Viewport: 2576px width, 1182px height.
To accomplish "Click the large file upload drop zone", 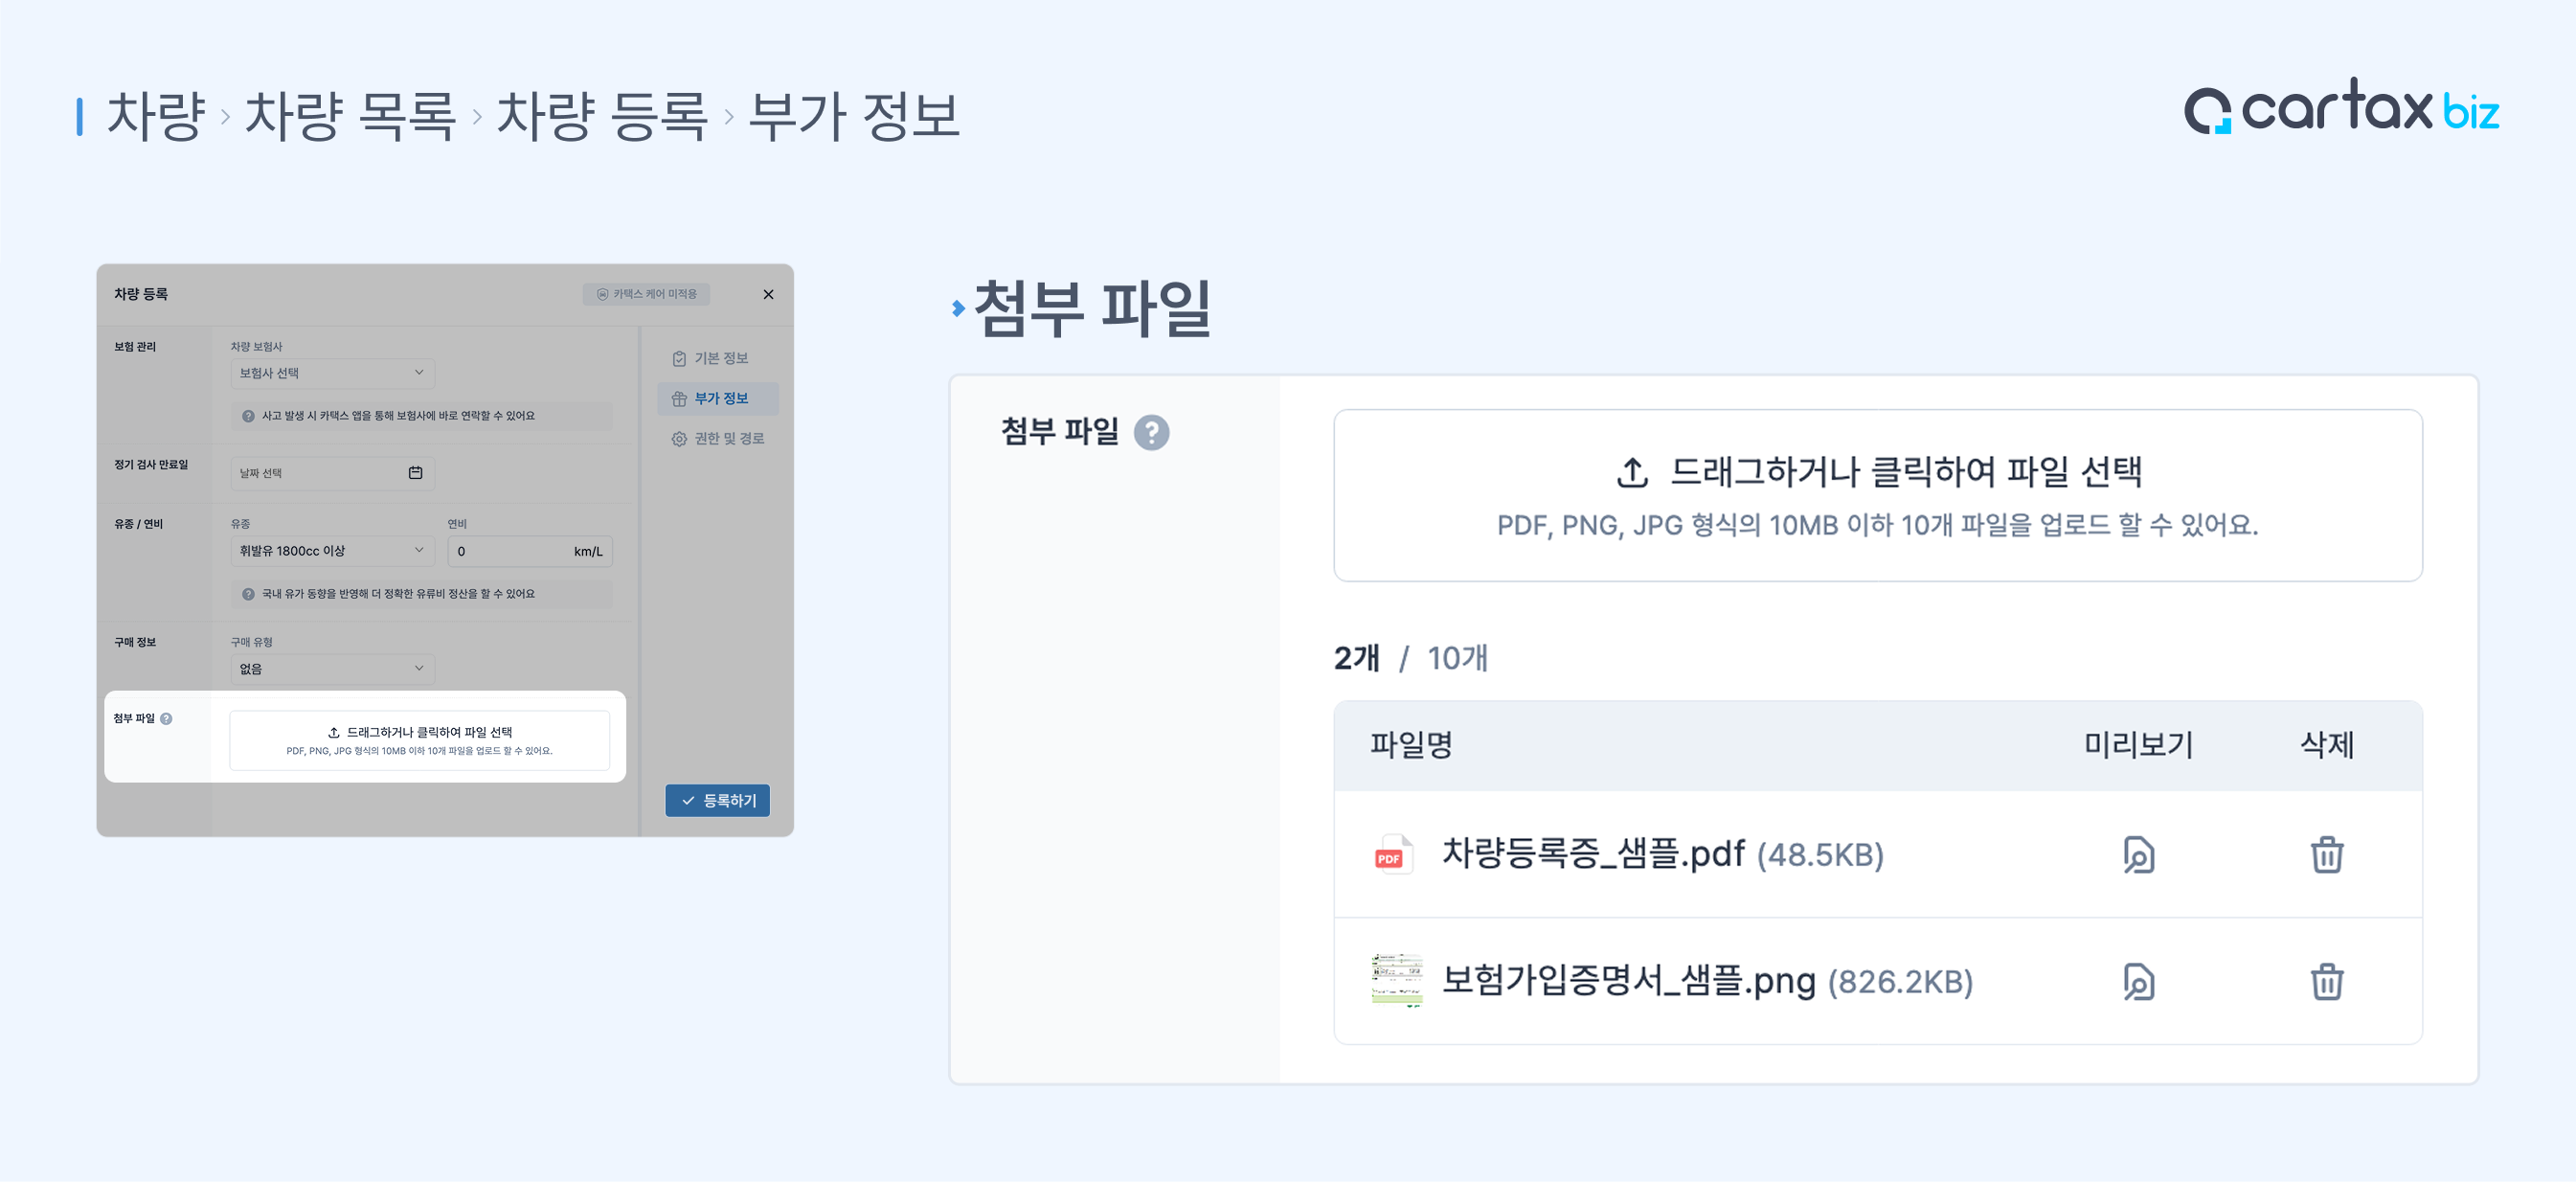I will pyautogui.click(x=1877, y=495).
